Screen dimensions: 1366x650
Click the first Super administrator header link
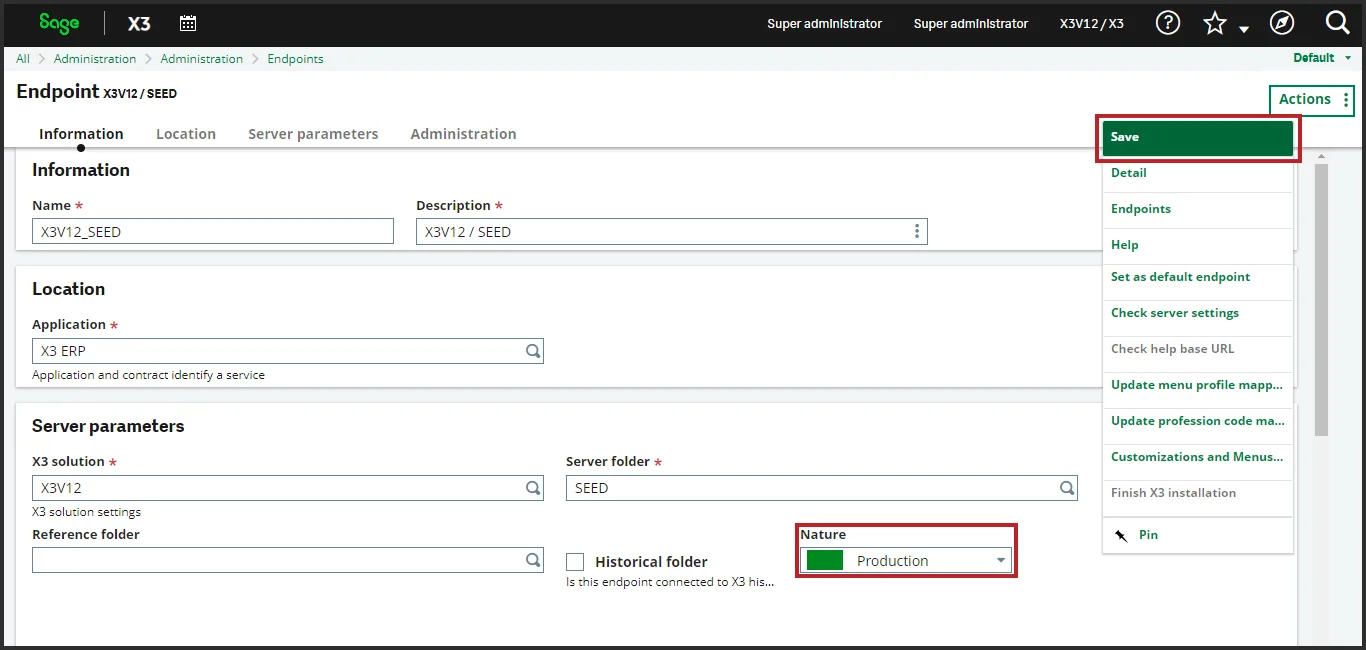[825, 23]
